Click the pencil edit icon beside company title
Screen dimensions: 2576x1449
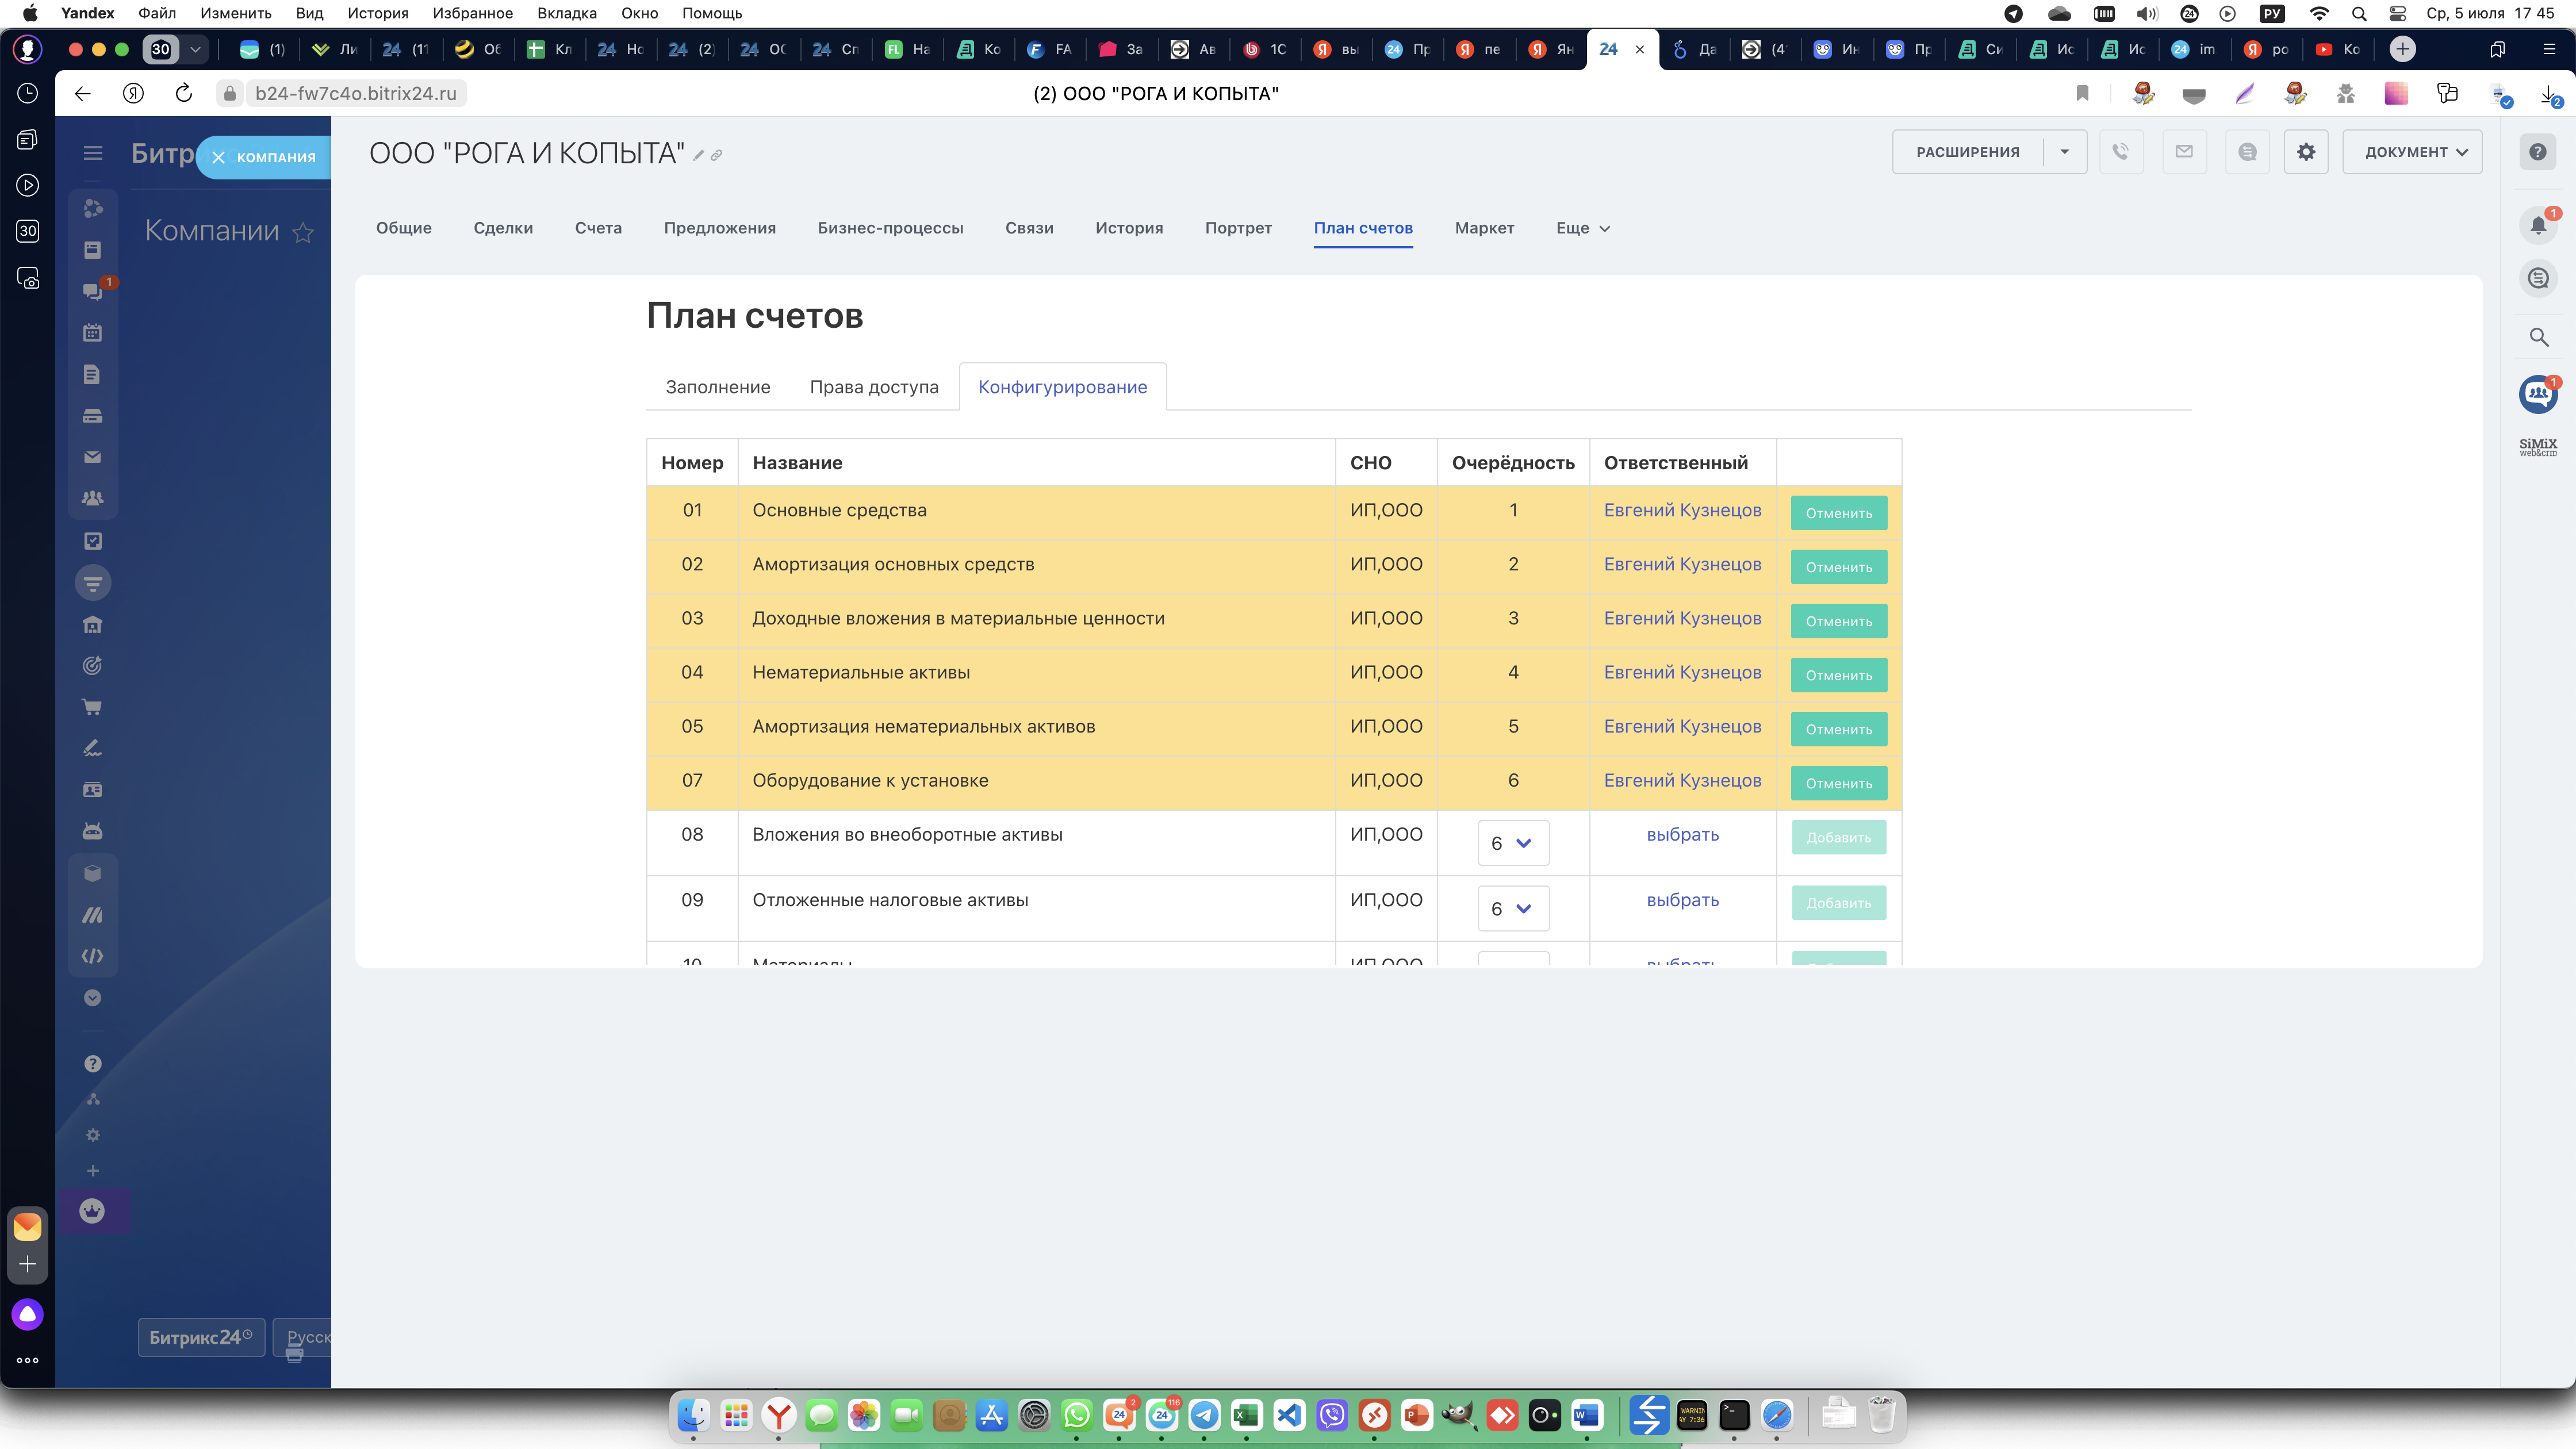(x=699, y=155)
